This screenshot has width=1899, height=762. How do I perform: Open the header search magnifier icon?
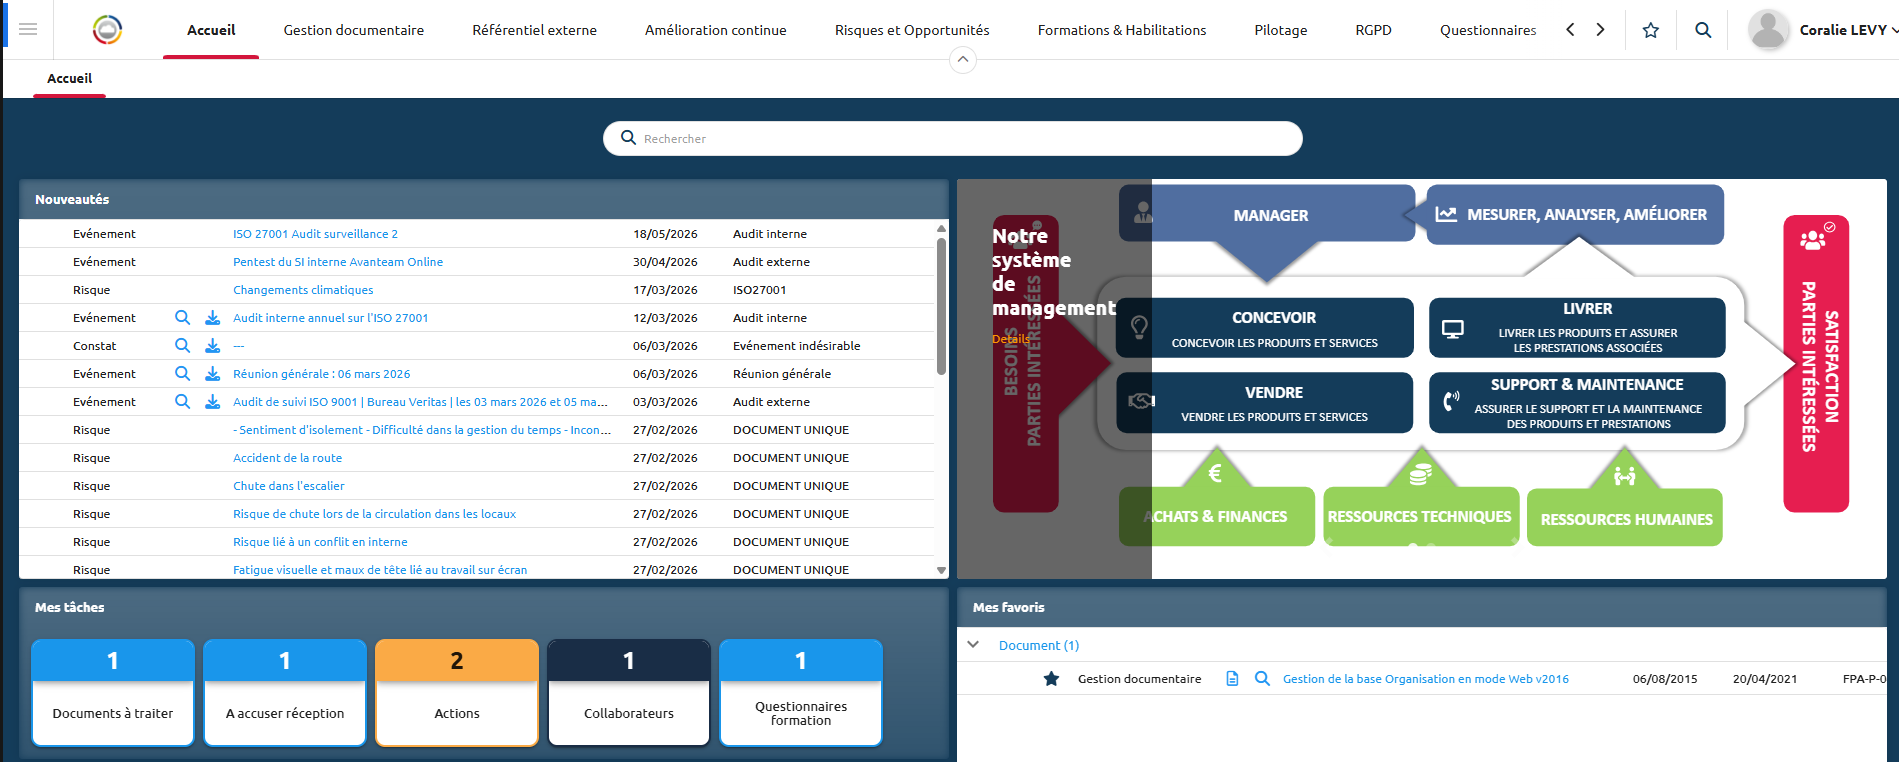(x=1703, y=30)
